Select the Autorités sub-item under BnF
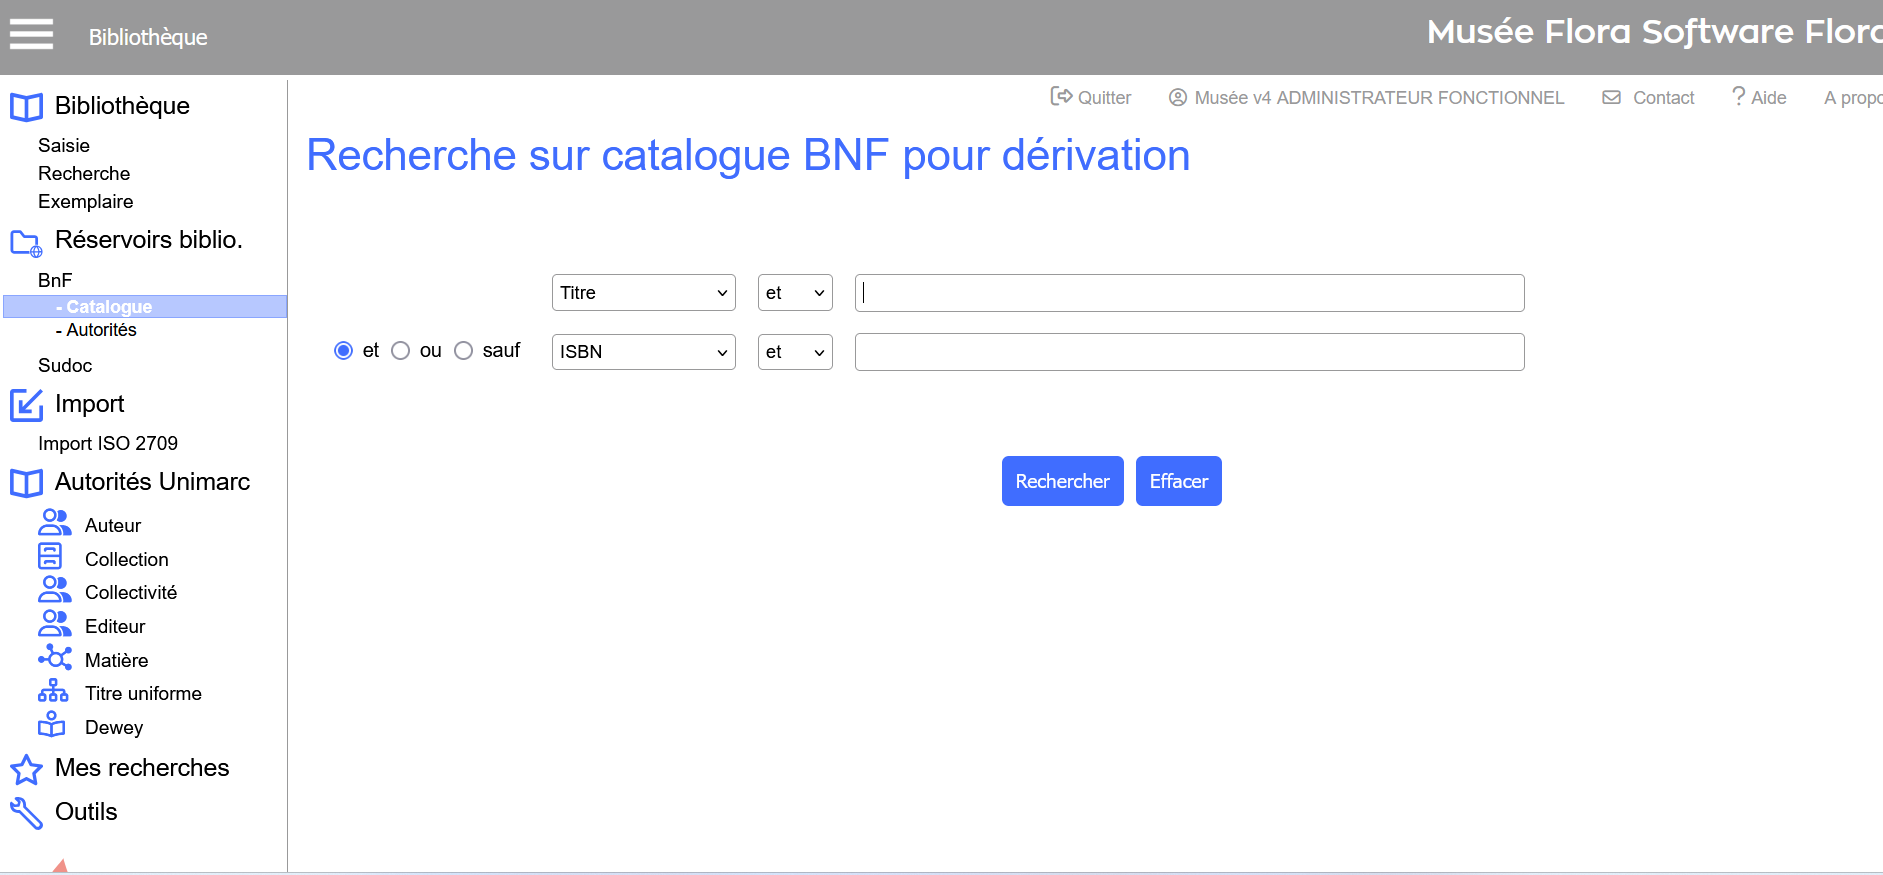The width and height of the screenshot is (1883, 875). coord(96,330)
